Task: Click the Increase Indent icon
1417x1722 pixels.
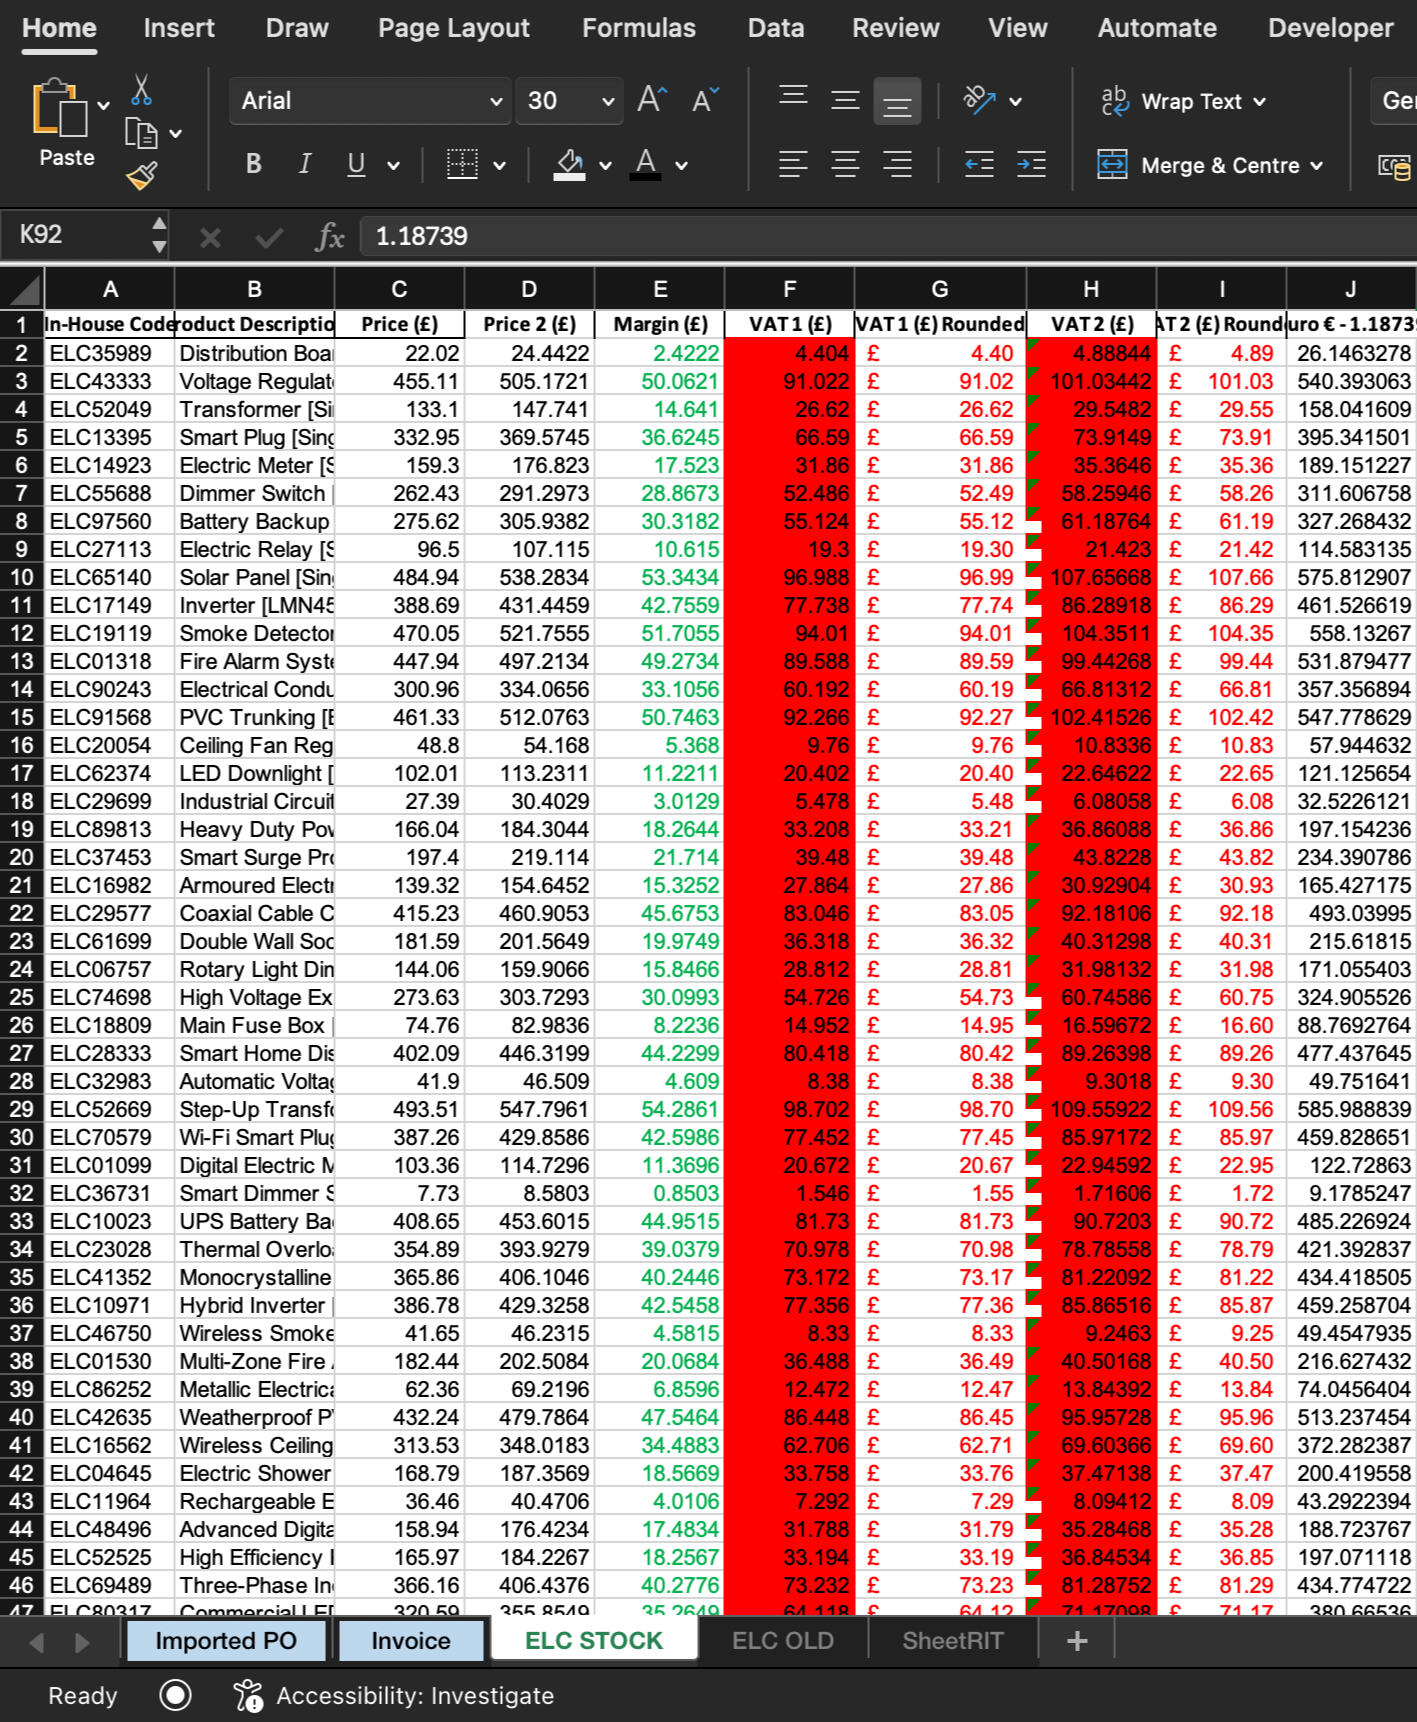Action: coord(1031,165)
